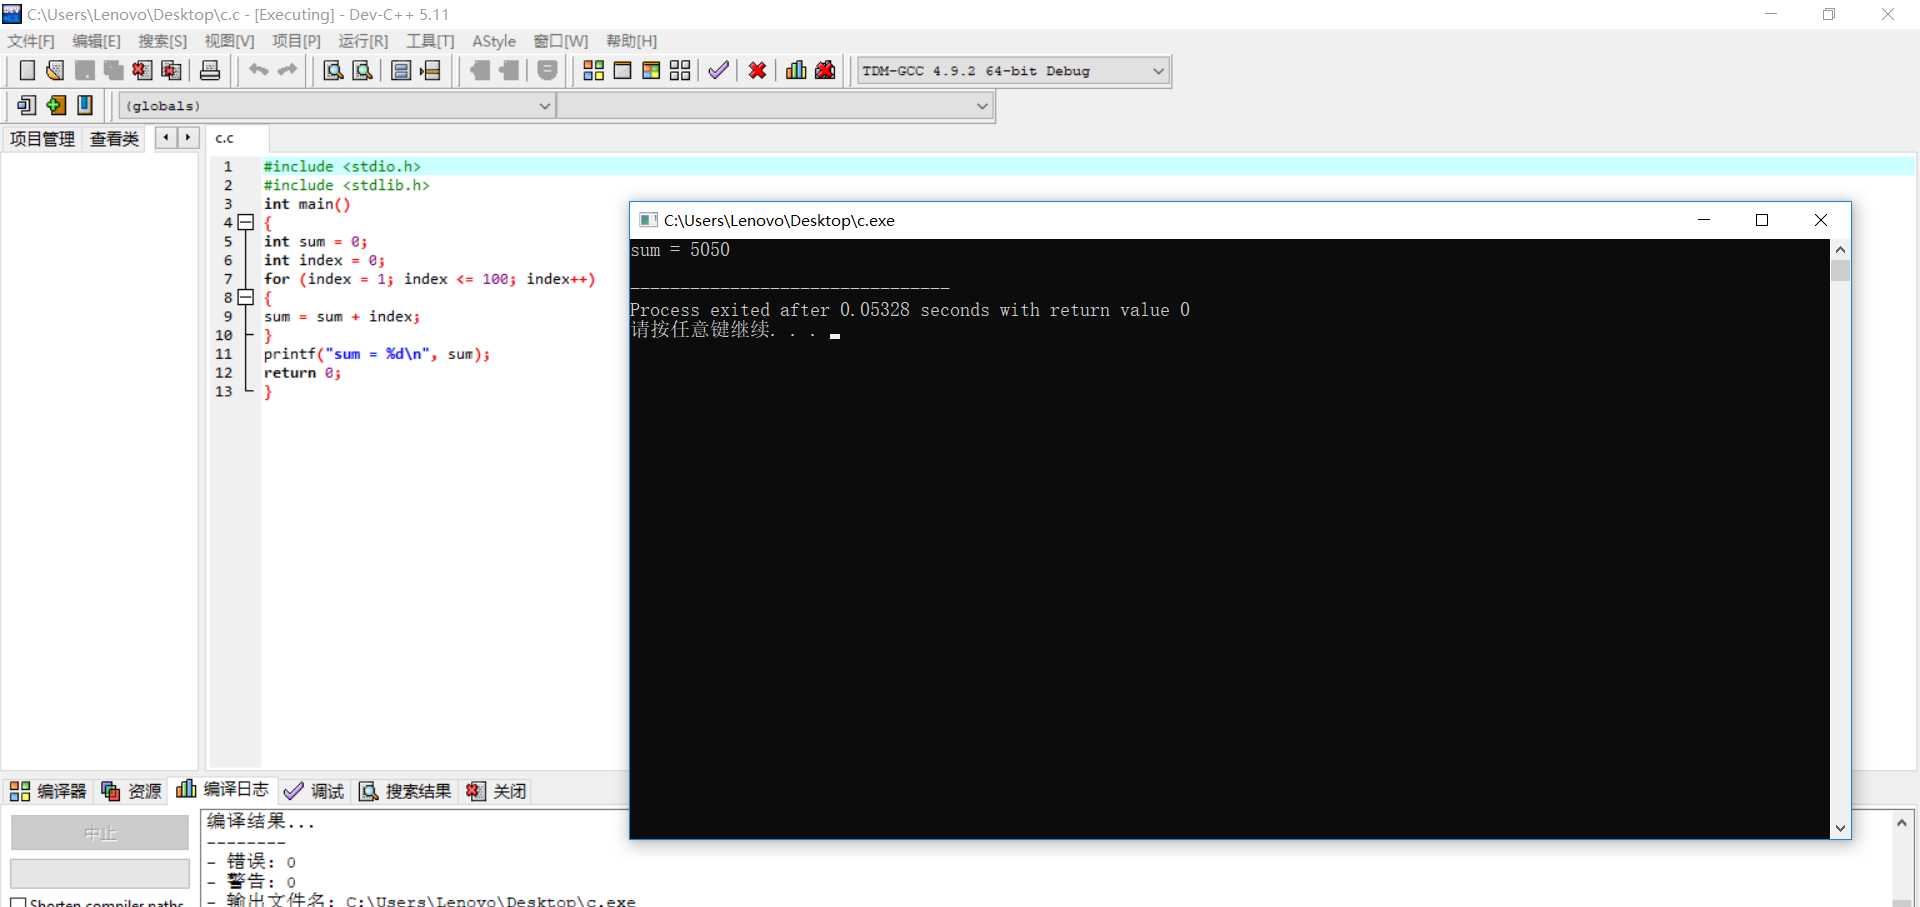Click the 关闭 tab in bottom panel

click(496, 791)
